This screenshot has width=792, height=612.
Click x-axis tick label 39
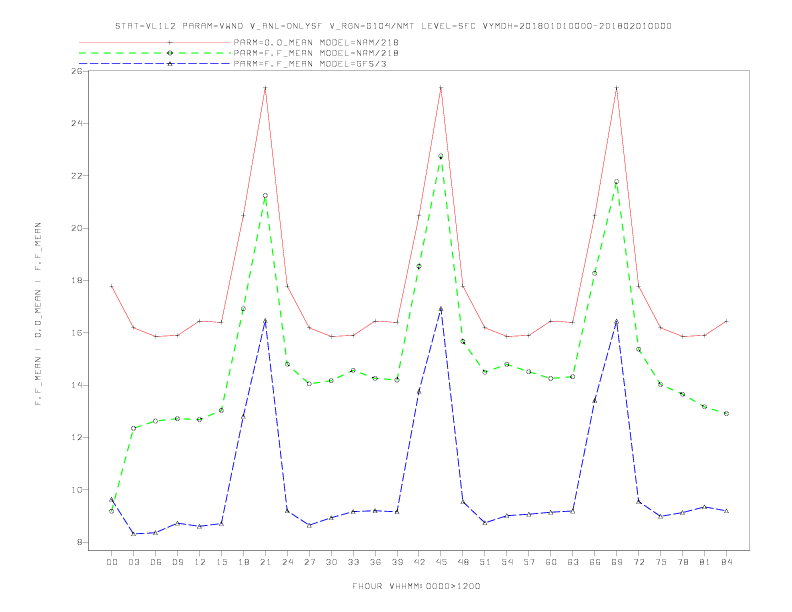tap(397, 562)
